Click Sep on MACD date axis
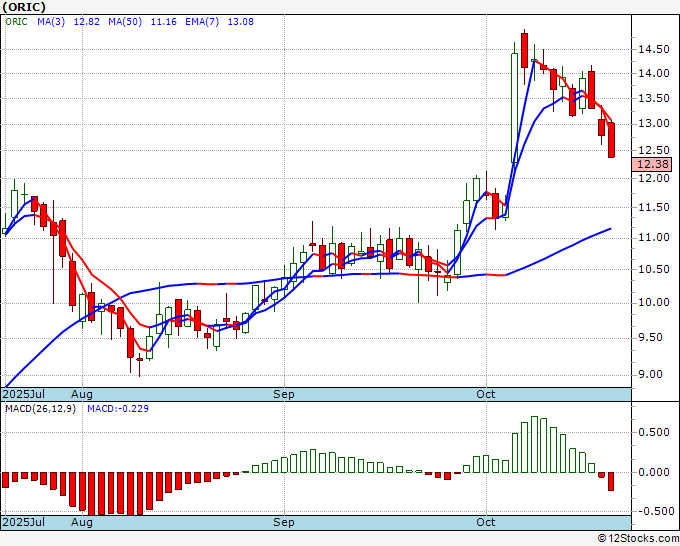This screenshot has width=680, height=546. click(284, 522)
